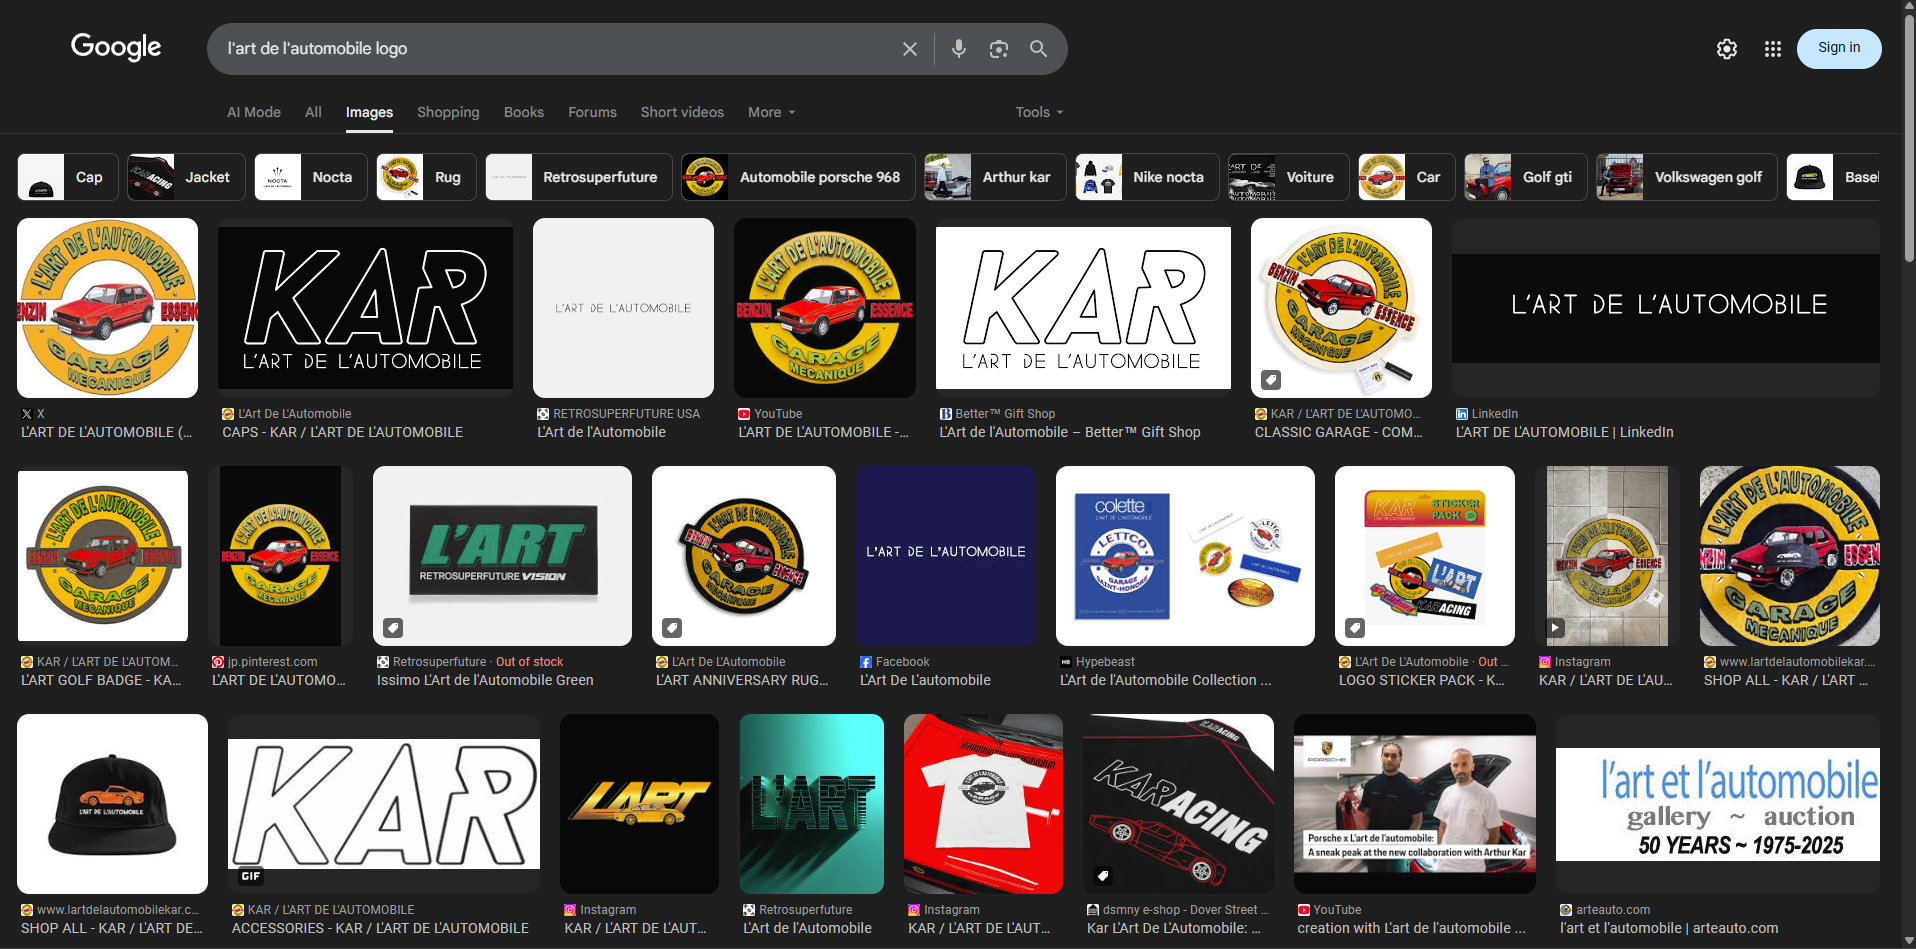Viewport: 1916px width, 949px height.
Task: Expand the Tools dropdown
Action: (x=1039, y=112)
